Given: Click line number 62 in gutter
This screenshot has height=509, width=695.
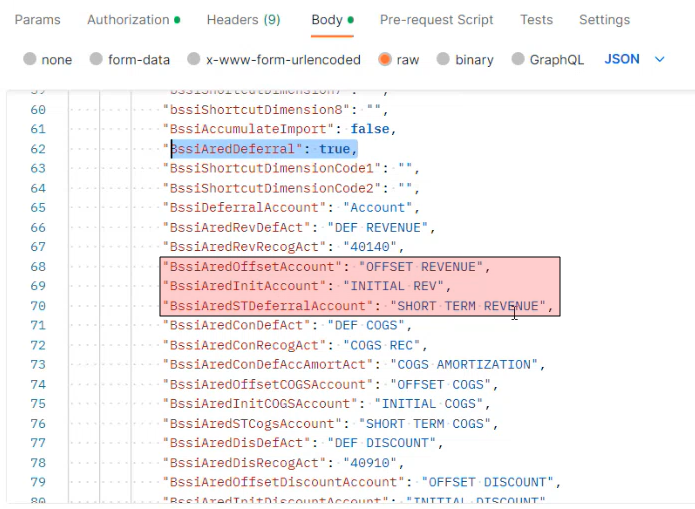Looking at the screenshot, I should pyautogui.click(x=38, y=149).
